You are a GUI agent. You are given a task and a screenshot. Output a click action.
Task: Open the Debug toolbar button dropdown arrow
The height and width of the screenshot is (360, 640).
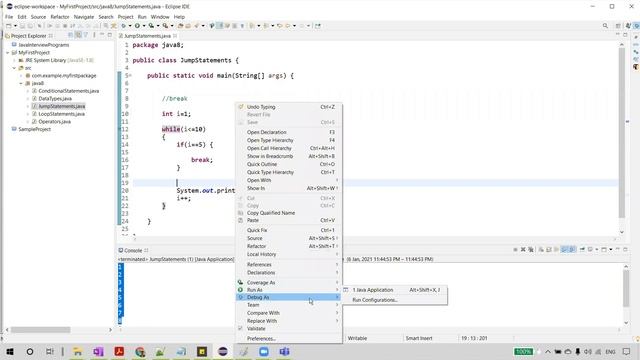point(130,26)
